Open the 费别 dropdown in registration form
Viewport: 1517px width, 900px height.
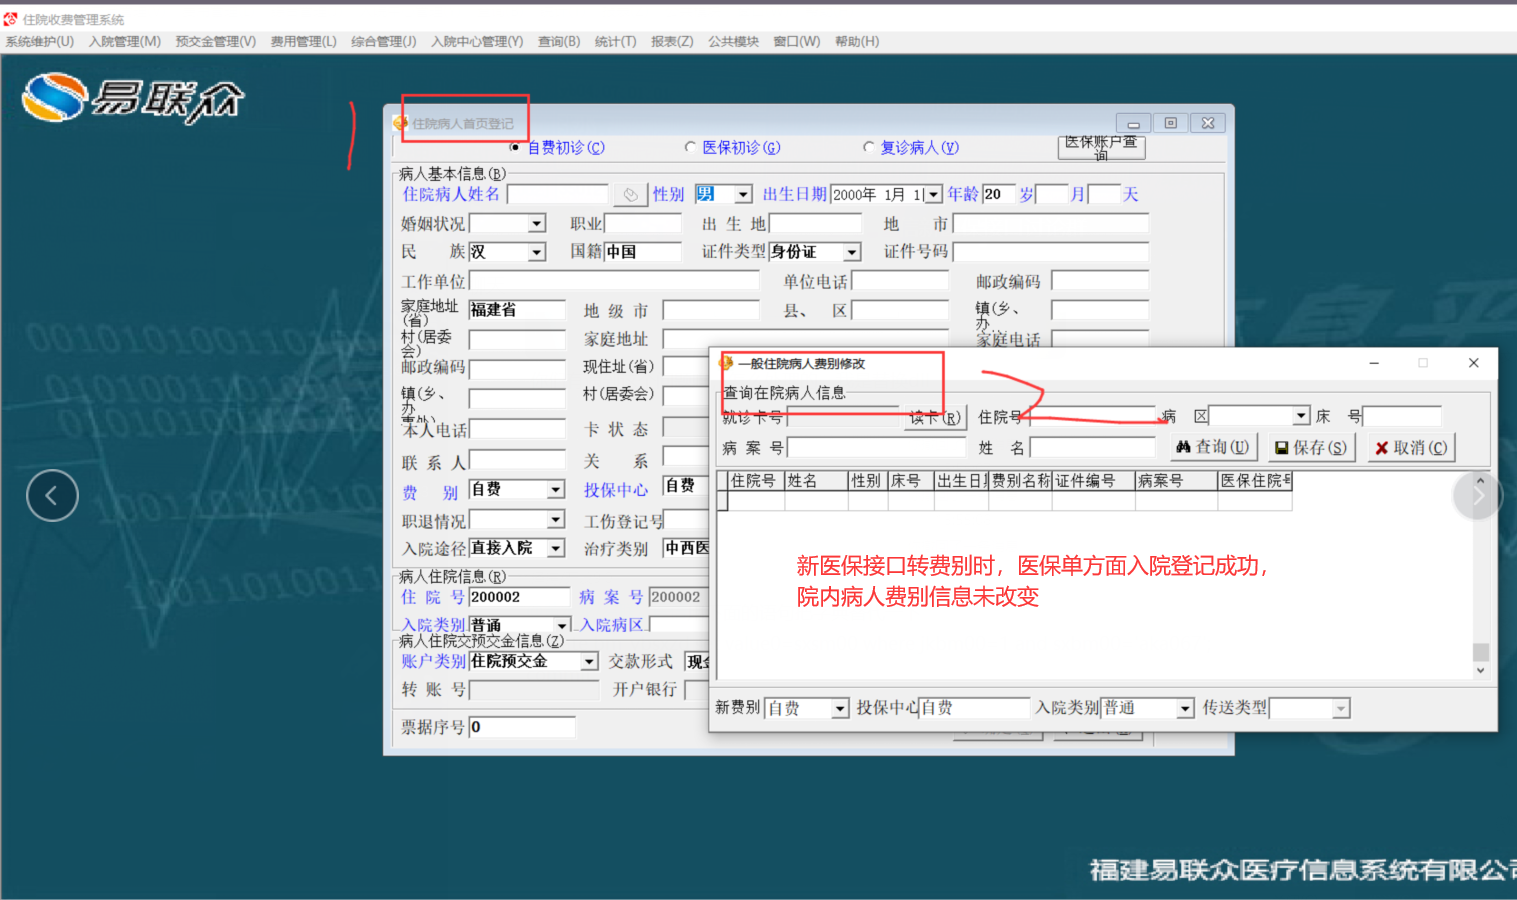[x=556, y=490]
